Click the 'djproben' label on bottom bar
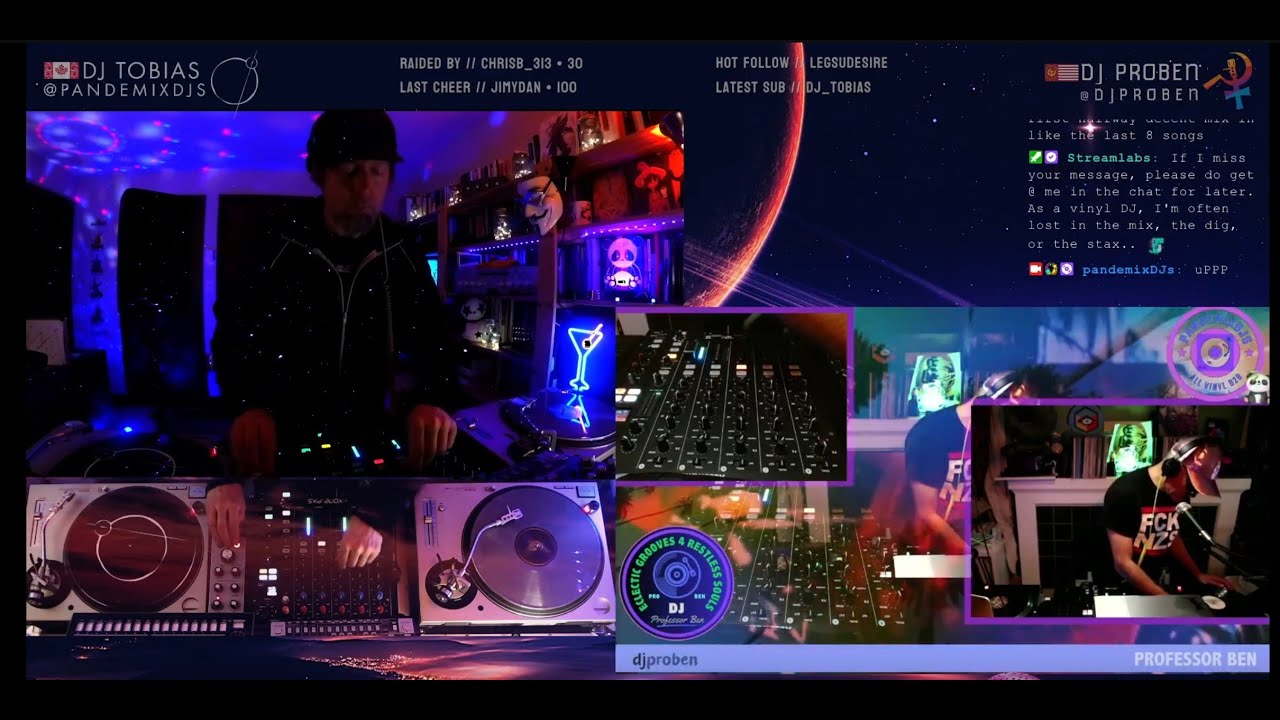 [665, 660]
